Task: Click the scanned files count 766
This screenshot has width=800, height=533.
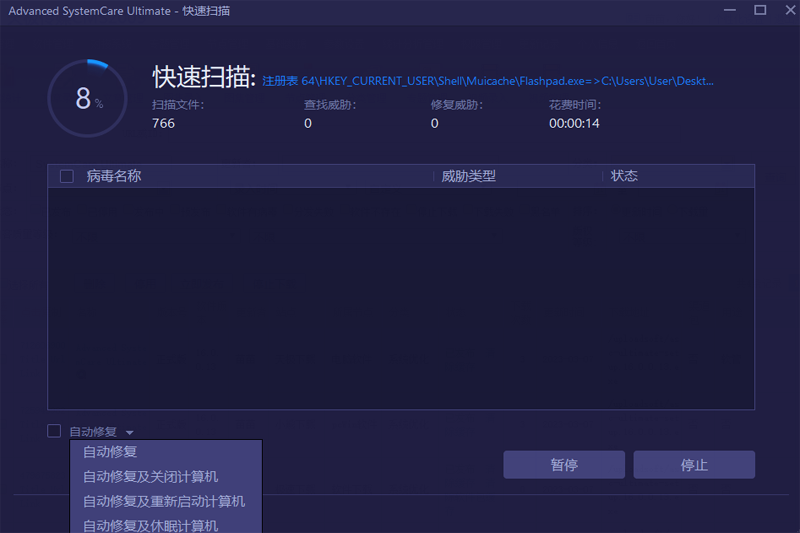Action: tap(163, 123)
